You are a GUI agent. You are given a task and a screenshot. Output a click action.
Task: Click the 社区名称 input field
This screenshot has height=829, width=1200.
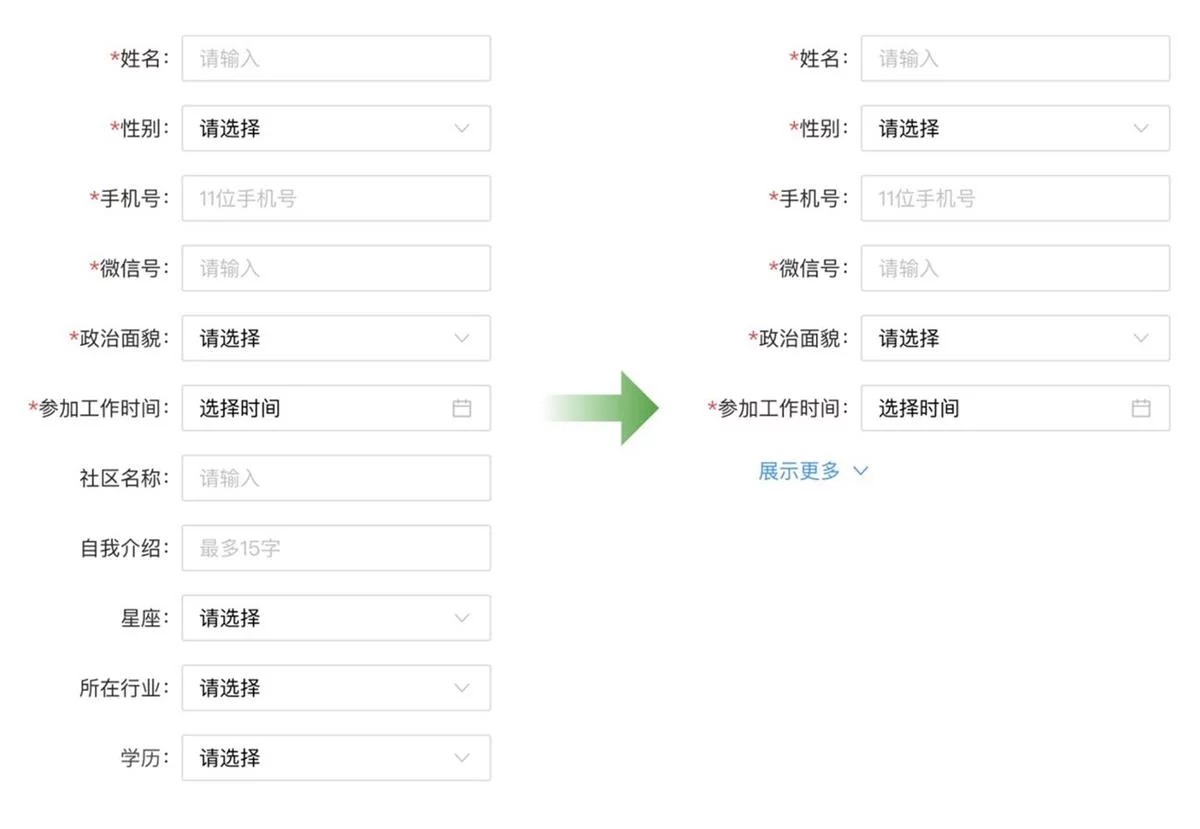click(336, 478)
